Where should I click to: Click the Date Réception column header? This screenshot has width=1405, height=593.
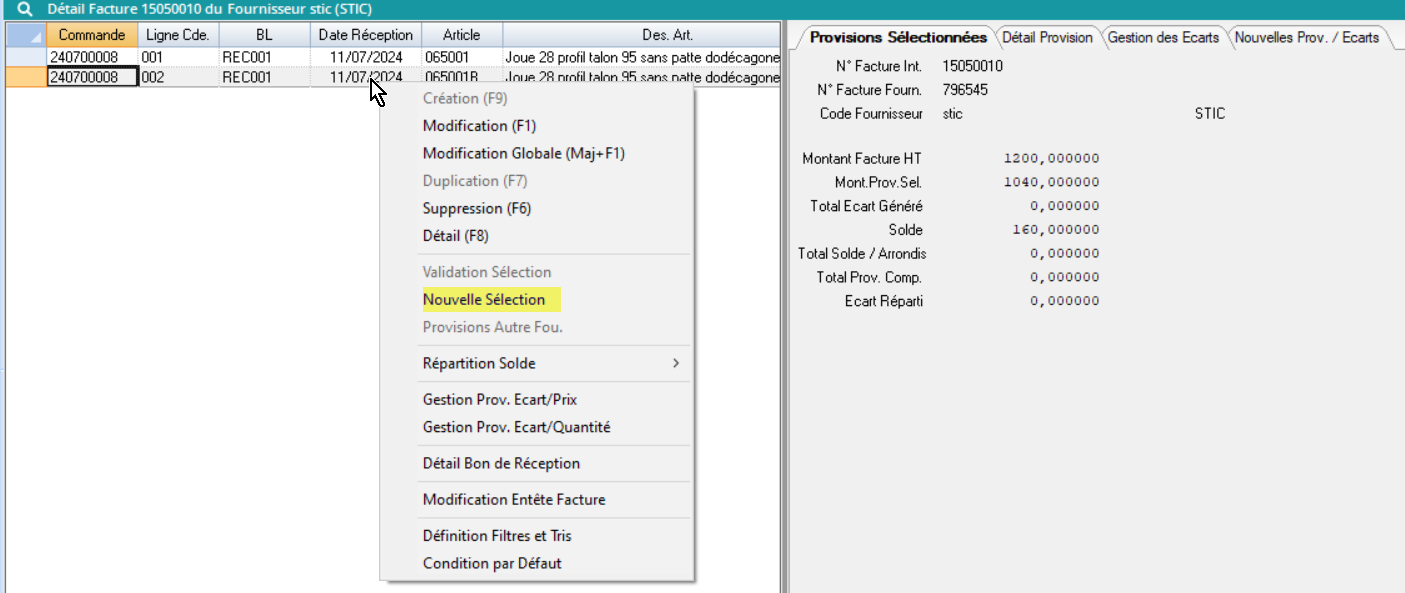tap(365, 35)
